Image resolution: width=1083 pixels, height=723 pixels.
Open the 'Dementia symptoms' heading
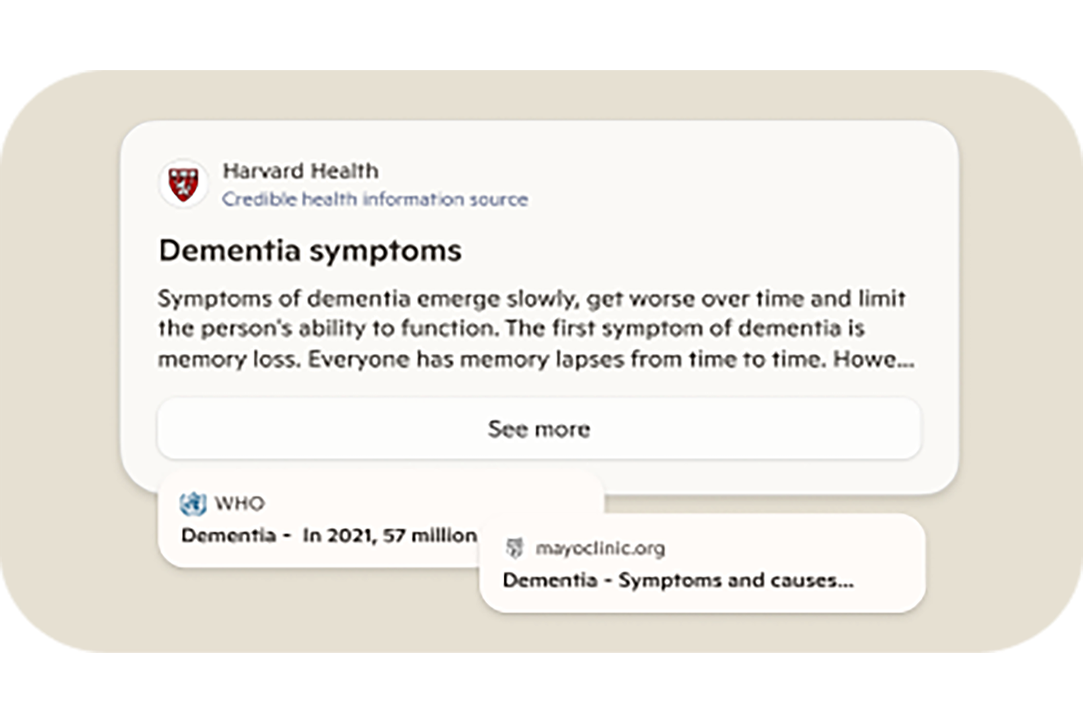click(x=310, y=250)
